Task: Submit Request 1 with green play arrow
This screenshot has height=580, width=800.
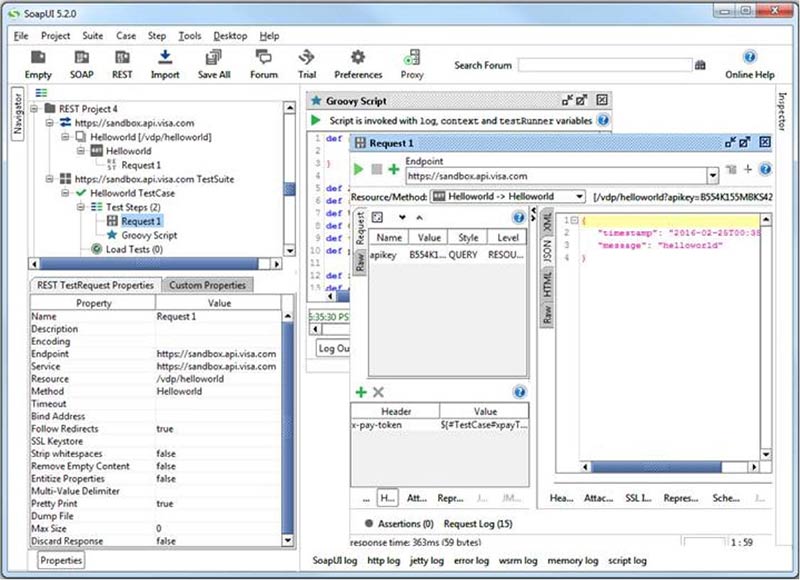Action: pyautogui.click(x=359, y=169)
